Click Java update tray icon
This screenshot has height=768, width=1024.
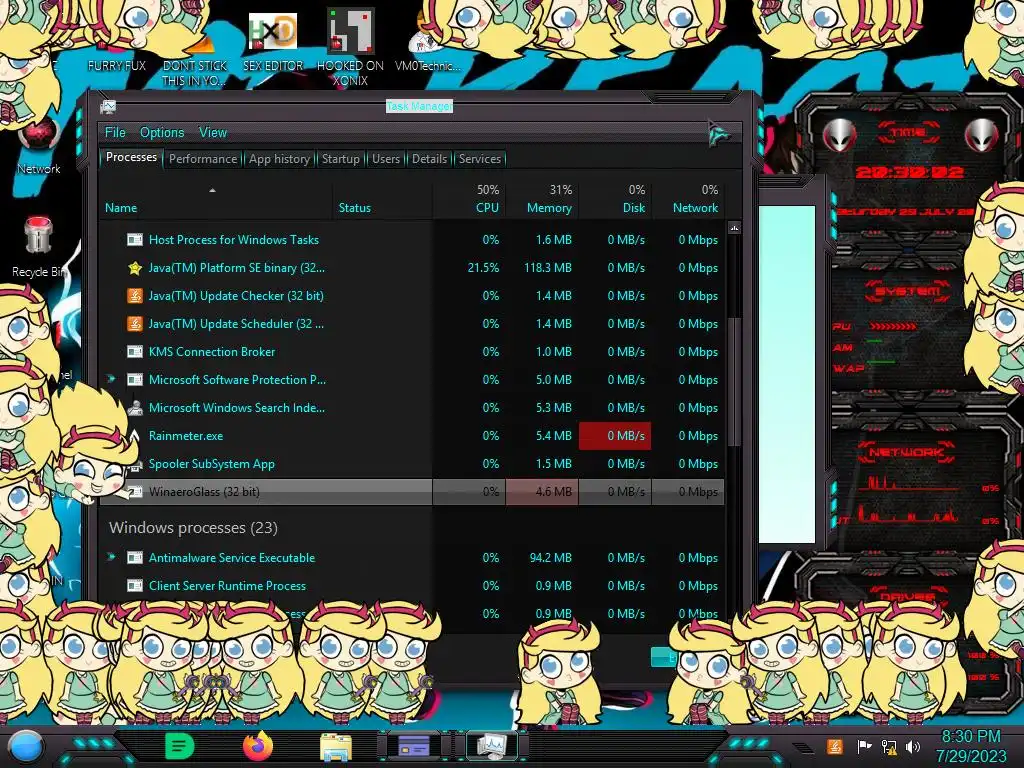pos(834,746)
